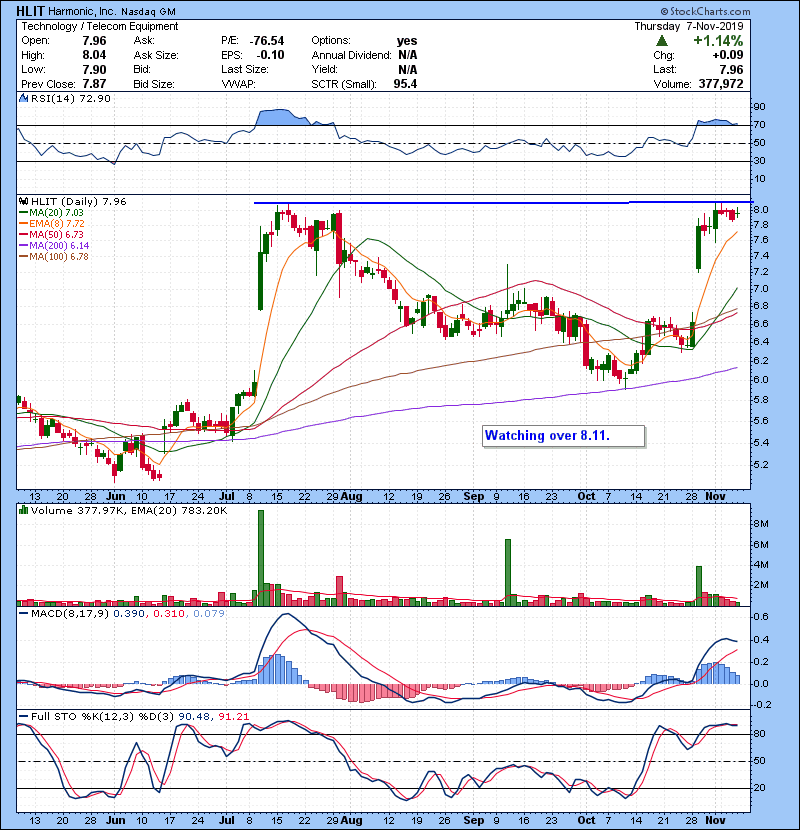Click the Nov label on bottom axis
Viewport: 800px width, 830px height.
coord(715,820)
